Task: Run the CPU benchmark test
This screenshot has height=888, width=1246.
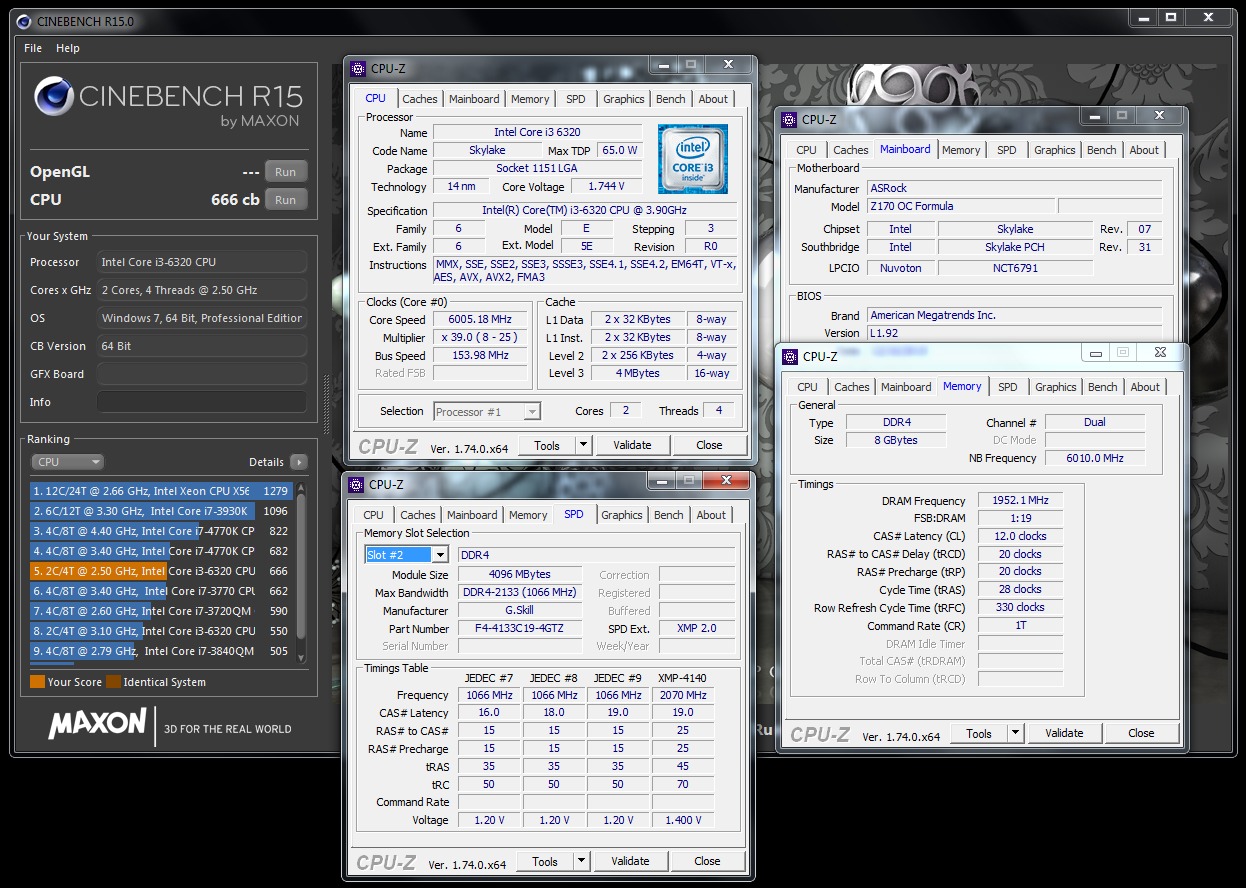Action: coord(285,199)
